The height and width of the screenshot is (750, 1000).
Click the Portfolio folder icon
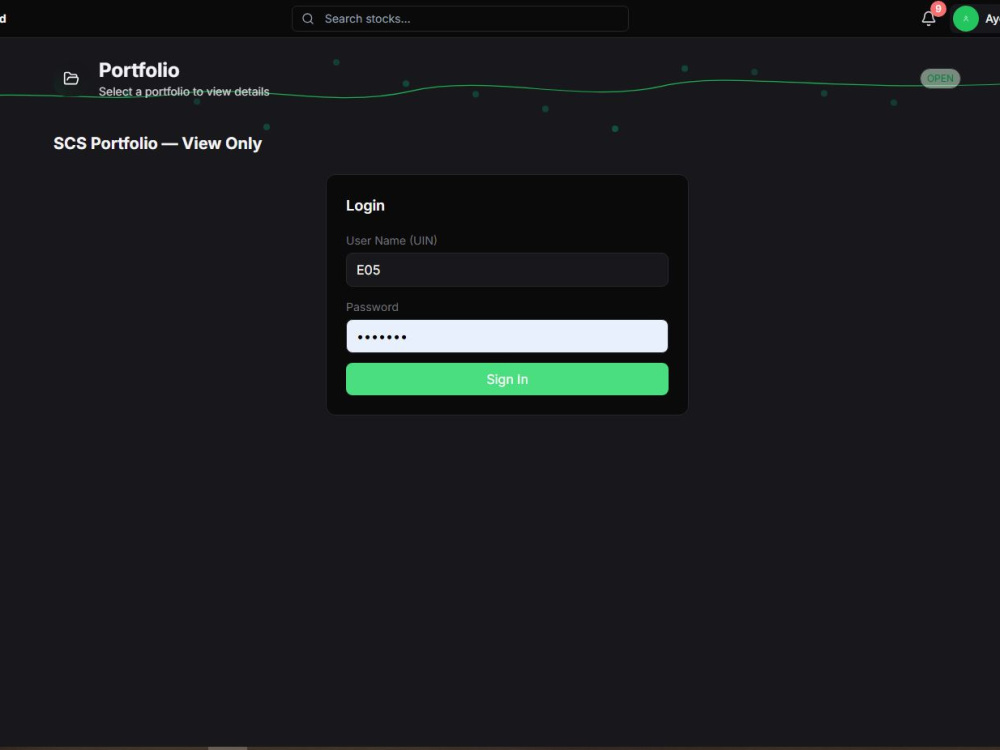(x=71, y=78)
